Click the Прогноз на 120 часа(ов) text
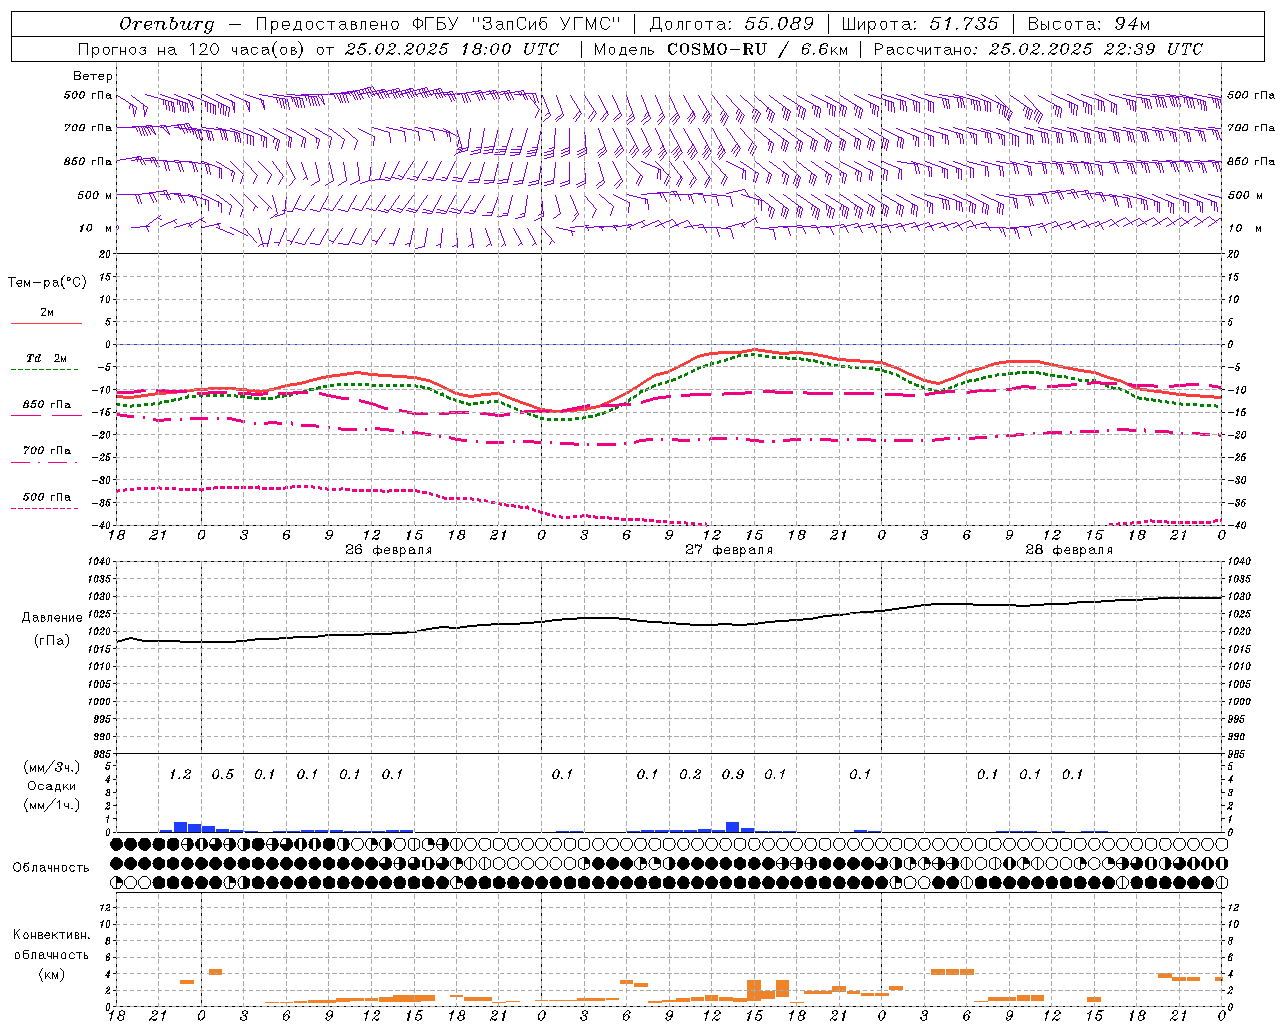Screen dimensions: 1280x1024 [193, 49]
